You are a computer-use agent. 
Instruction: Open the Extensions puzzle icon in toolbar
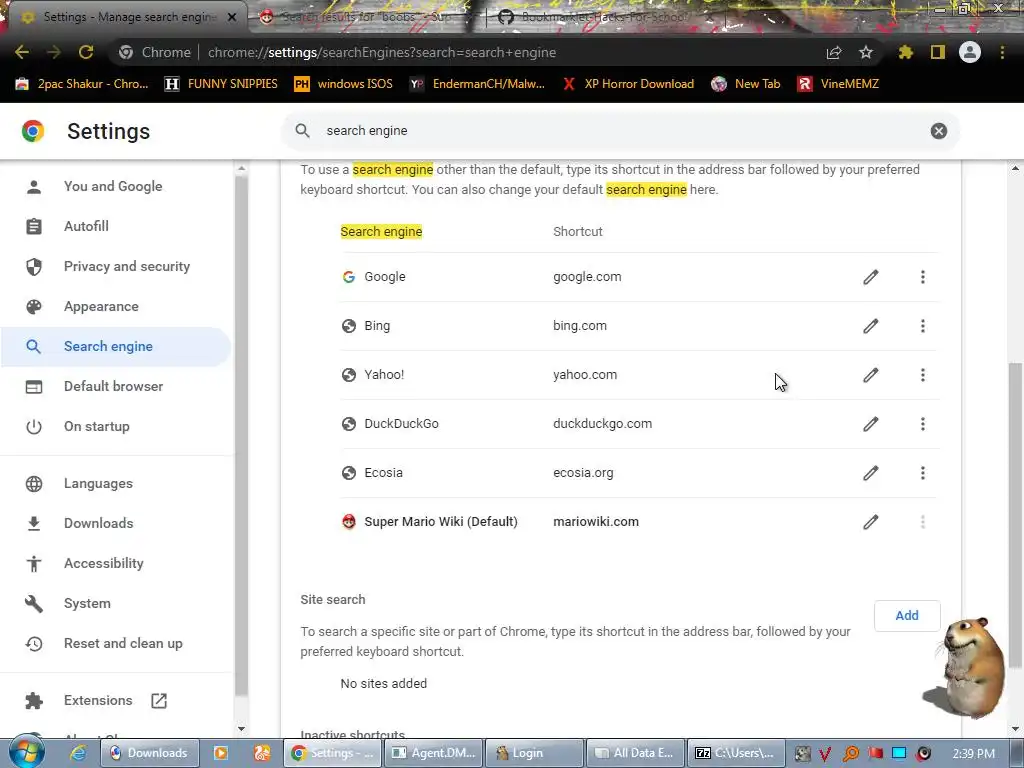click(905, 52)
